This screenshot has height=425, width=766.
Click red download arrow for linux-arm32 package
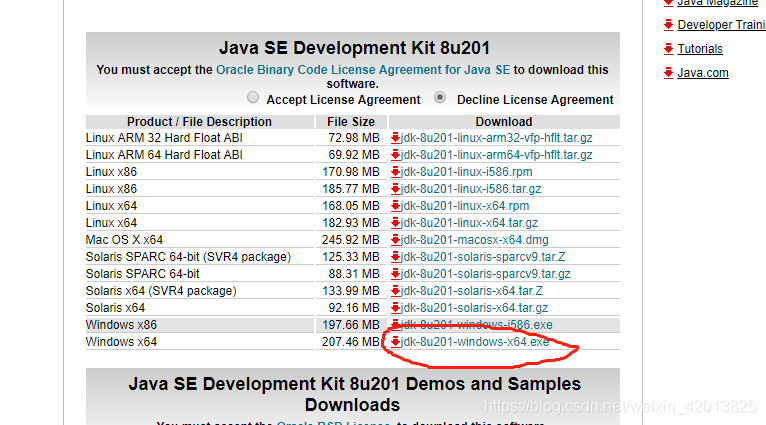coord(395,138)
